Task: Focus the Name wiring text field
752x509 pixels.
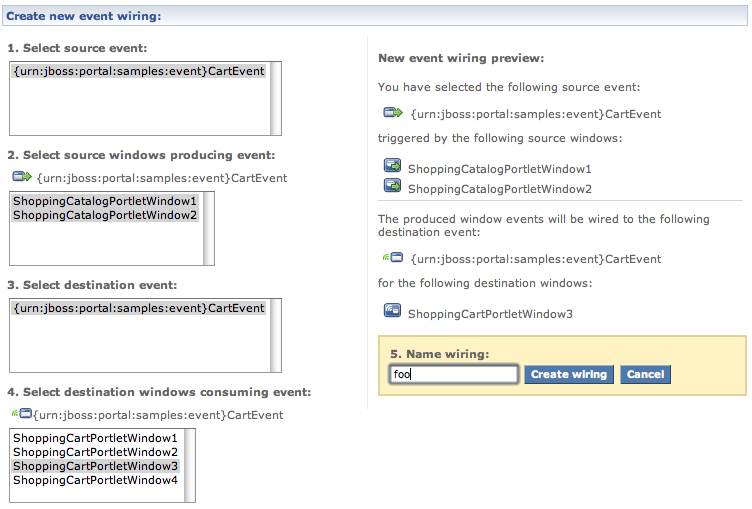Action: point(454,374)
